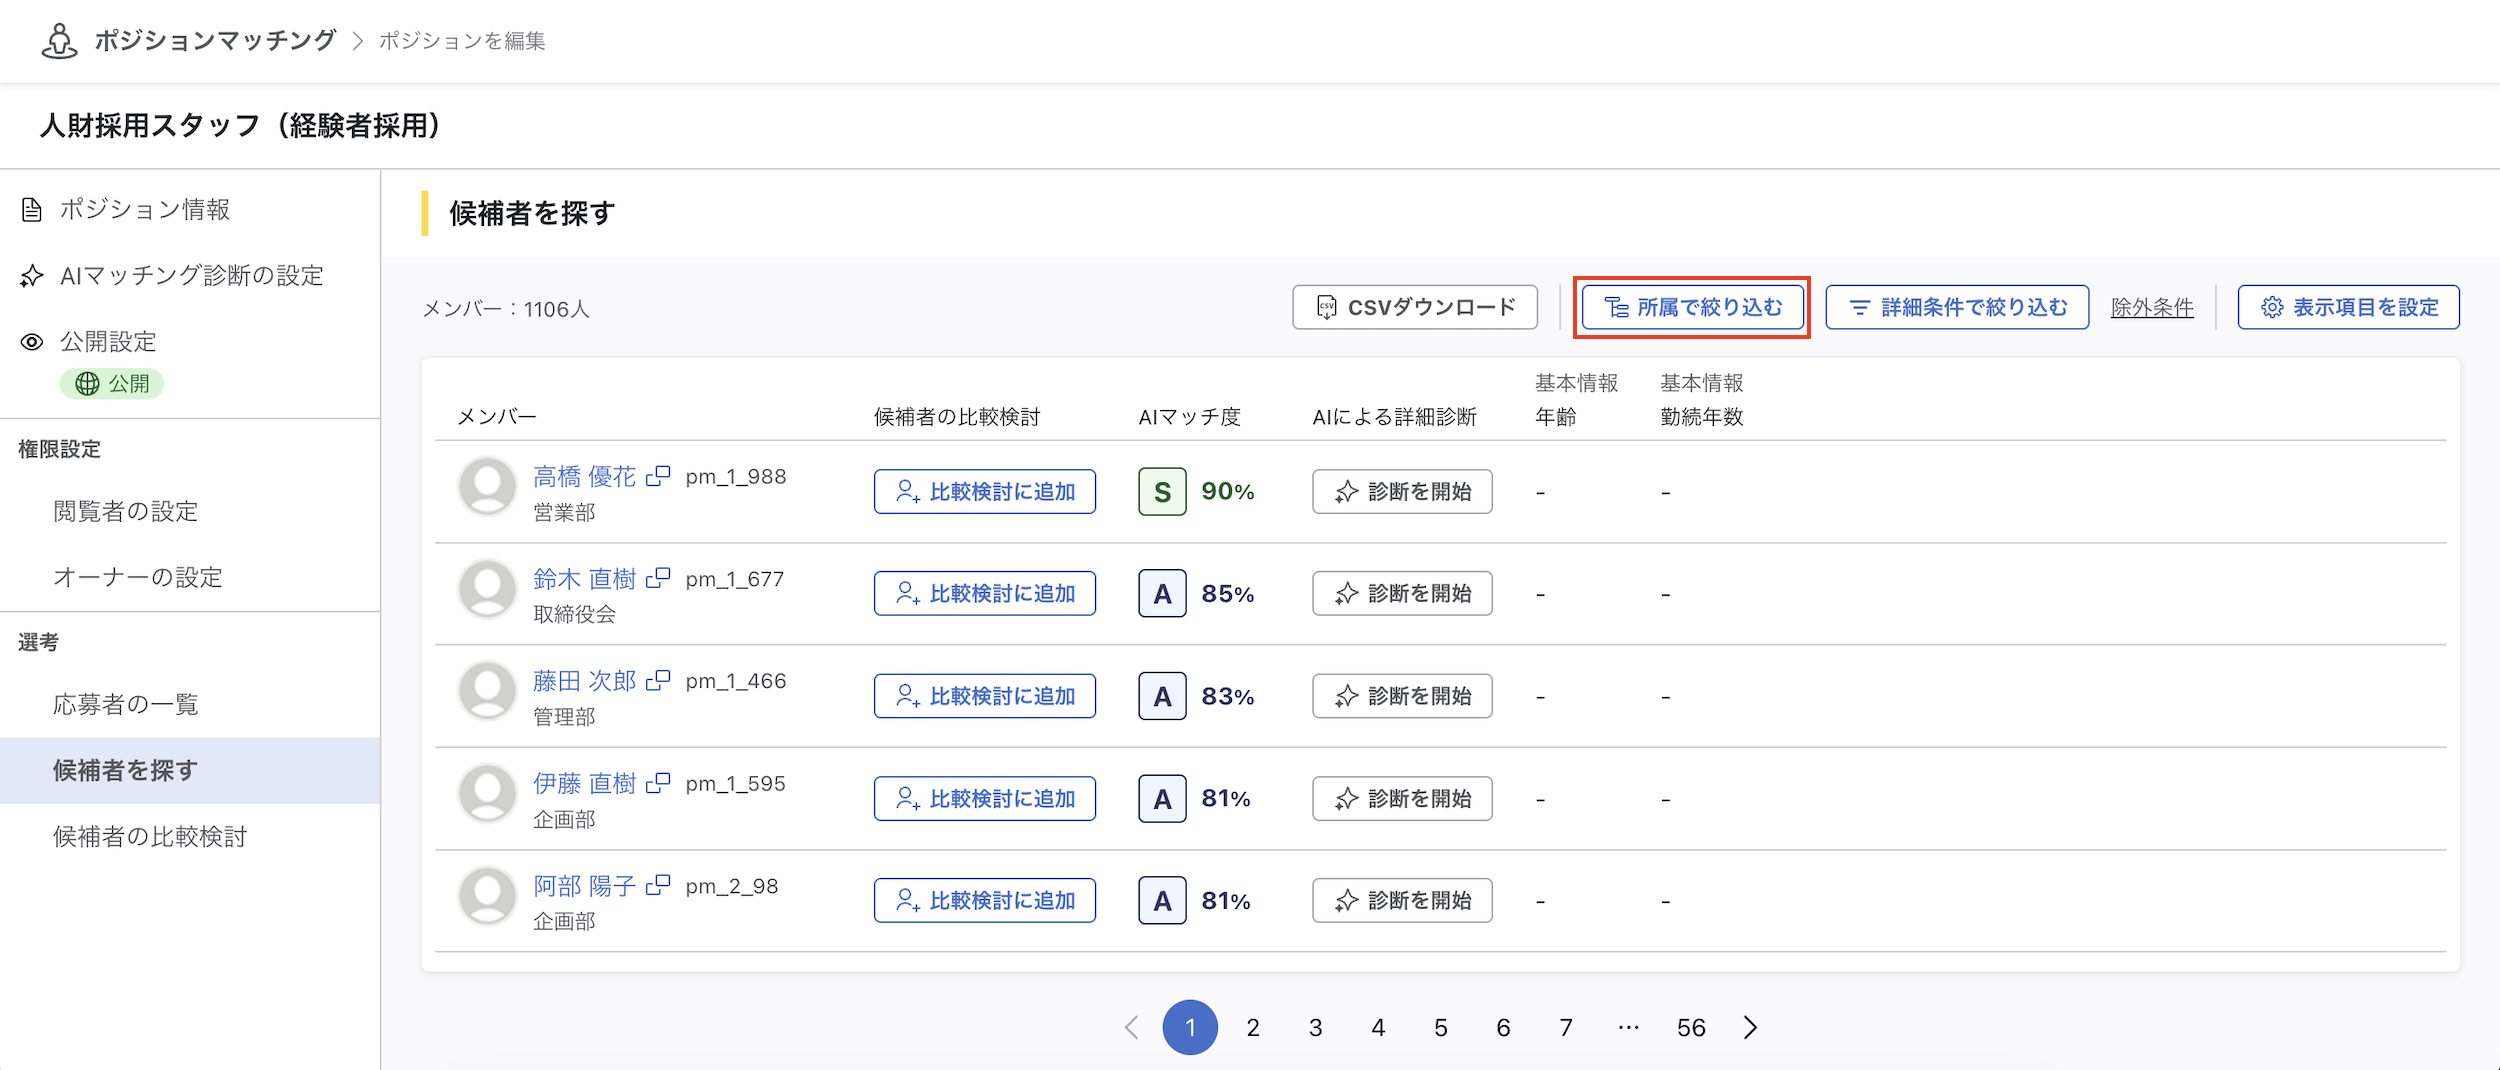Start 診断を開始 for 伊藤 直樹
Screen dimensions: 2500x1070
(1402, 799)
